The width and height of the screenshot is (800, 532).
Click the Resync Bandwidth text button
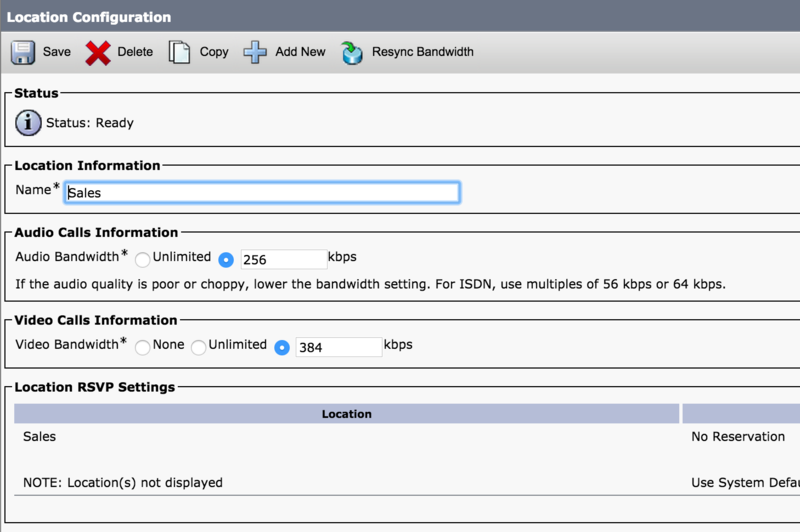422,52
